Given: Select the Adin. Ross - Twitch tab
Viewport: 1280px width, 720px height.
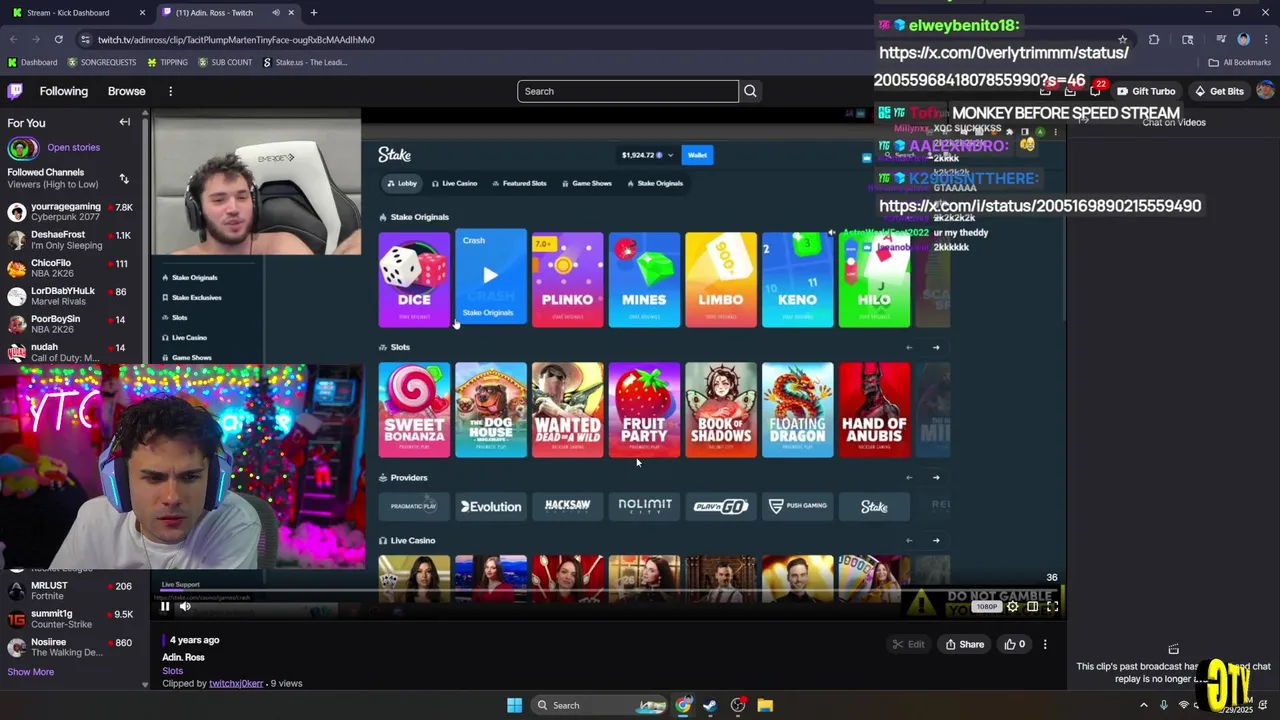Looking at the screenshot, I should coord(228,13).
